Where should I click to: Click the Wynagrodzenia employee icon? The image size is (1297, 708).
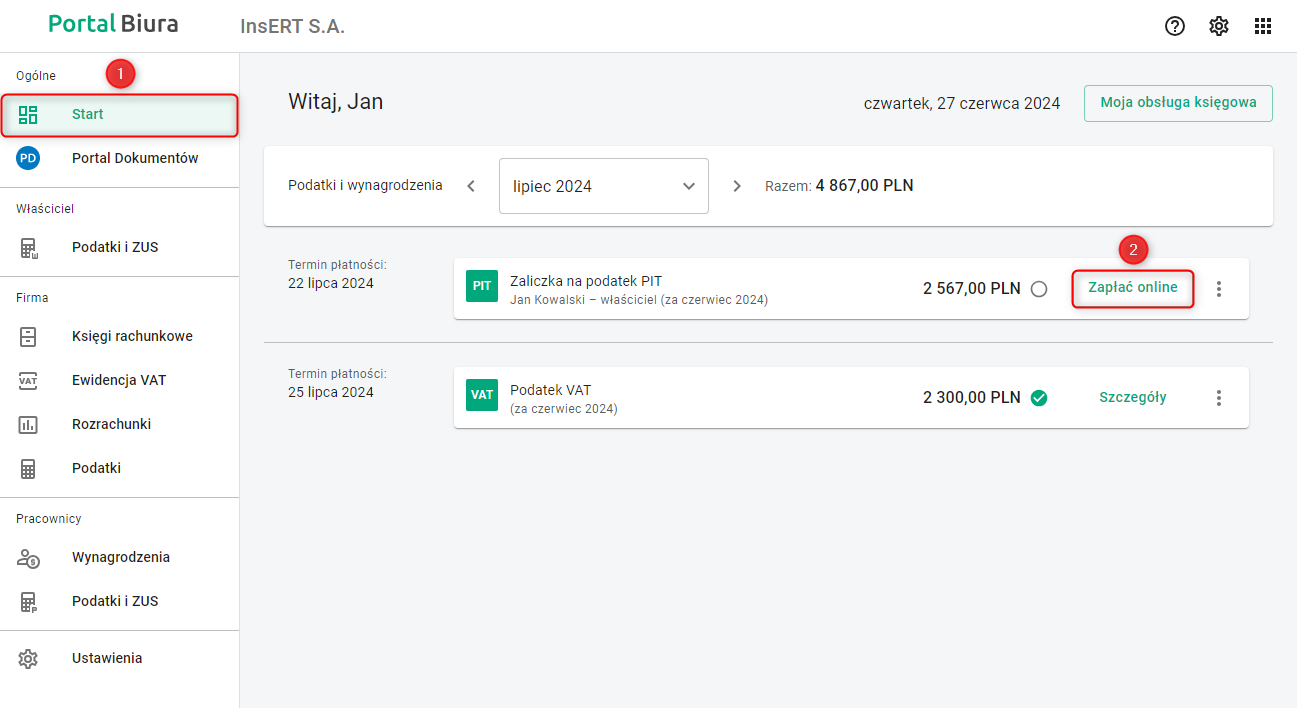coord(28,557)
